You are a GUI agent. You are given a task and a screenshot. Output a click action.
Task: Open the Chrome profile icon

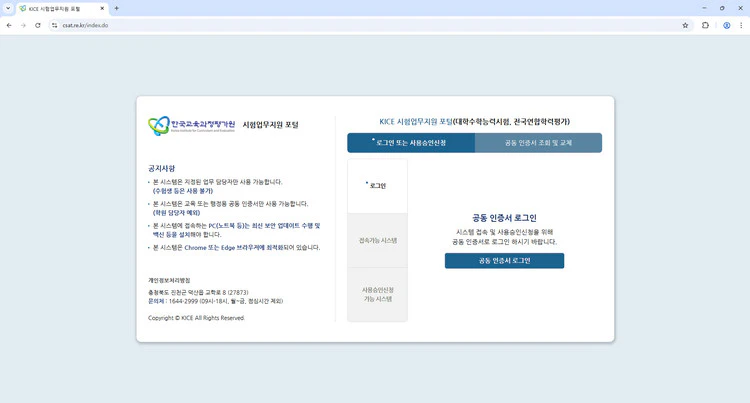click(x=727, y=25)
